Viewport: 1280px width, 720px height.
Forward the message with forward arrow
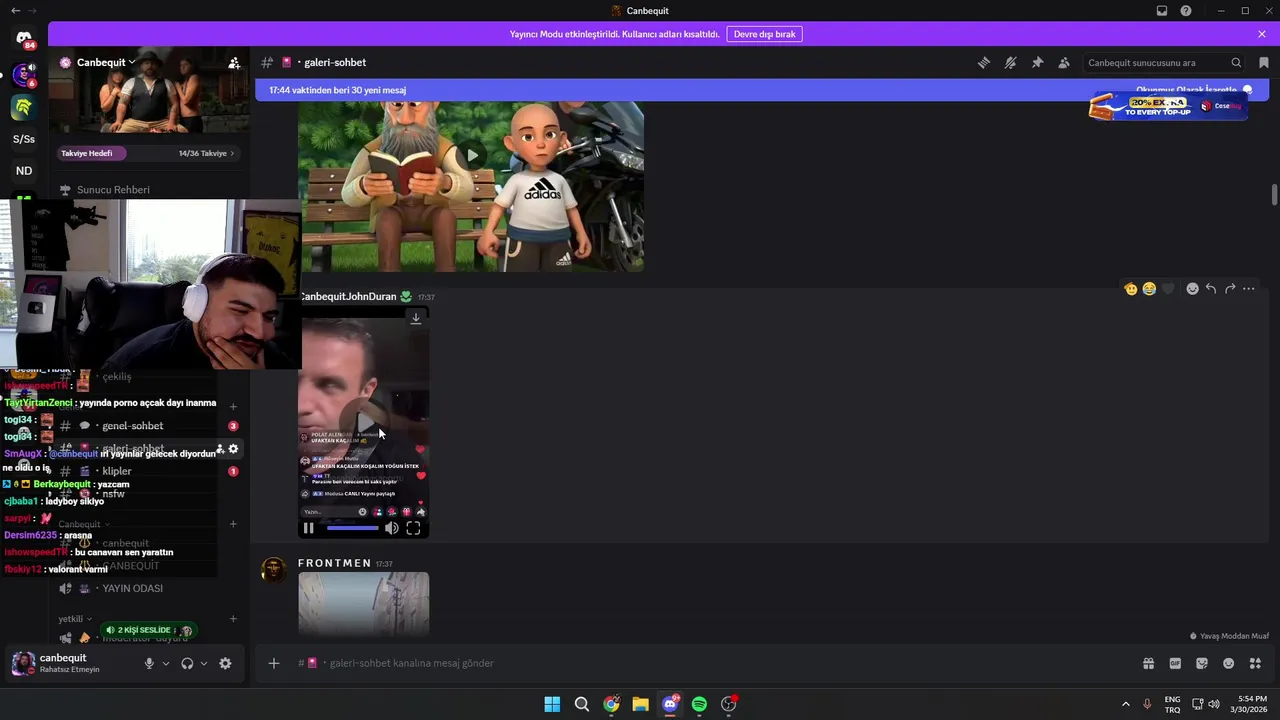pos(1230,289)
